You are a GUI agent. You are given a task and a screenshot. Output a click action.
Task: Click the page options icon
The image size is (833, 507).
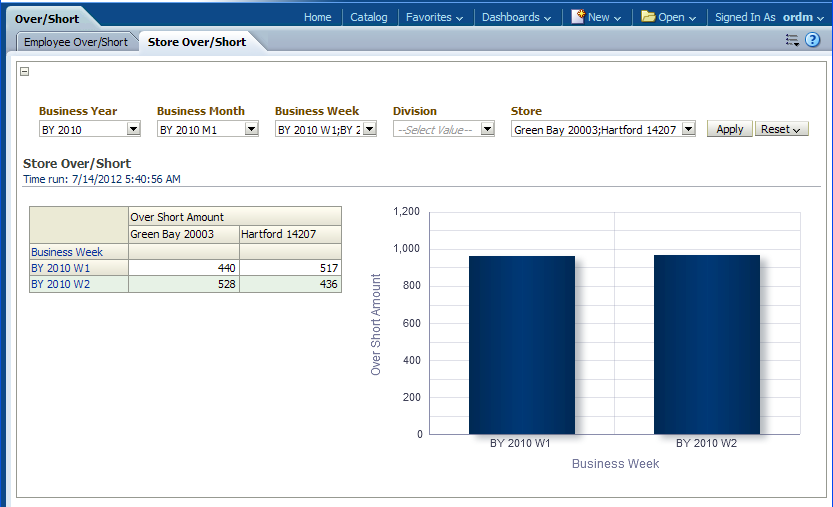tap(792, 40)
